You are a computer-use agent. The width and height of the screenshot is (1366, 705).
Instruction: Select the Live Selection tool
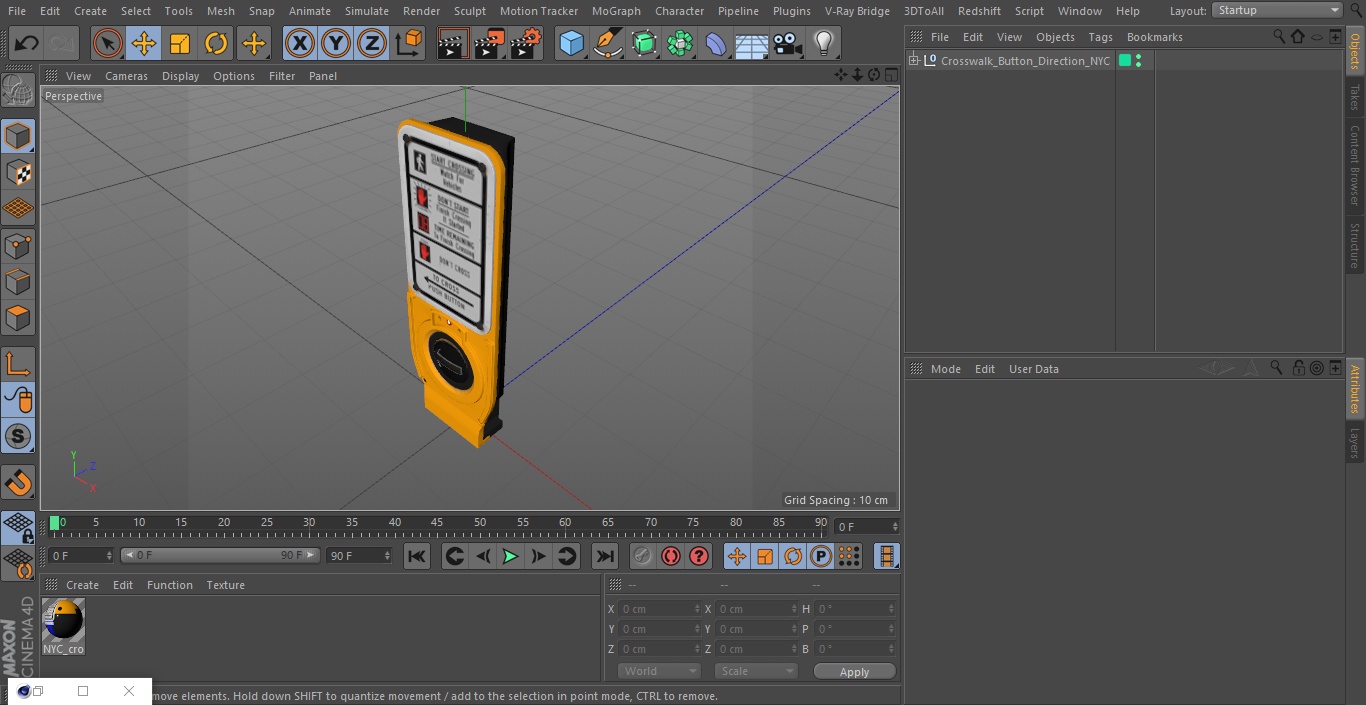(x=108, y=43)
